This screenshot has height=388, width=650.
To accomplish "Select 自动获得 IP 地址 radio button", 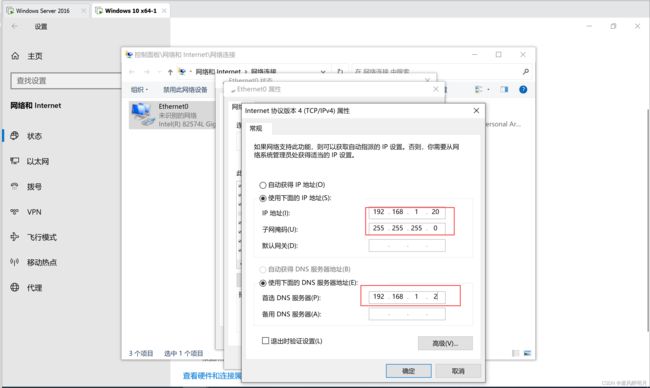I will (262, 185).
